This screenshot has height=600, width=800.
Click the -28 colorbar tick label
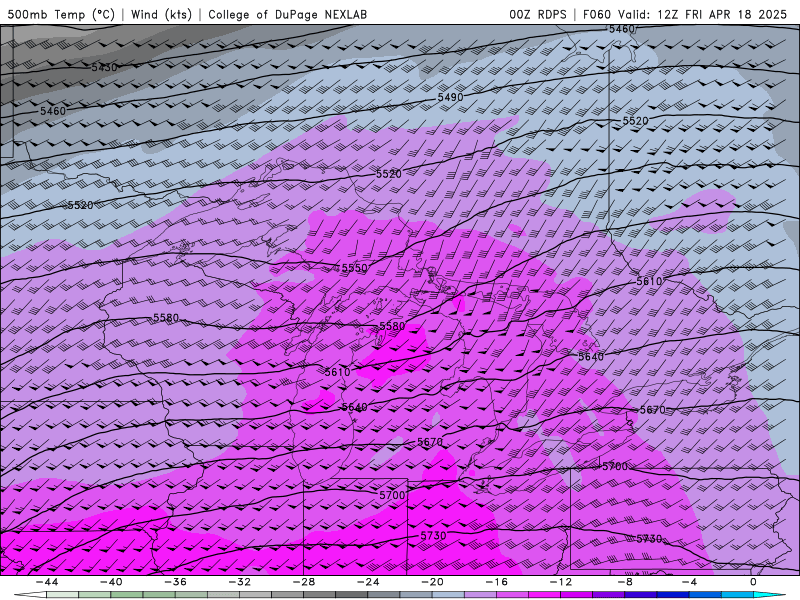[304, 582]
